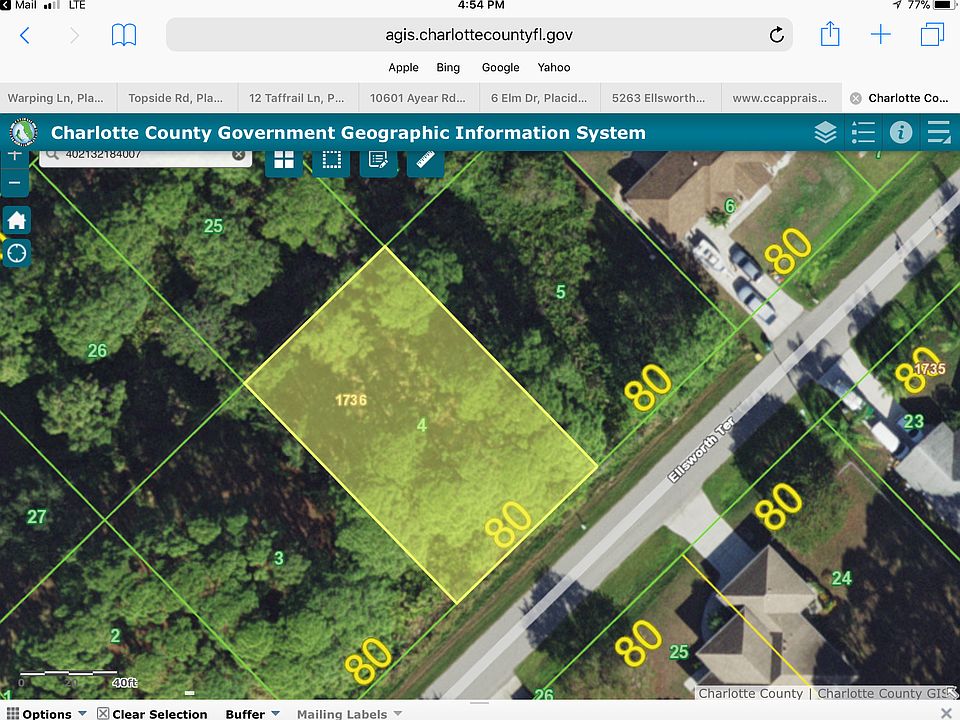Click lot 5 on the map
The height and width of the screenshot is (720, 960).
pyautogui.click(x=560, y=292)
